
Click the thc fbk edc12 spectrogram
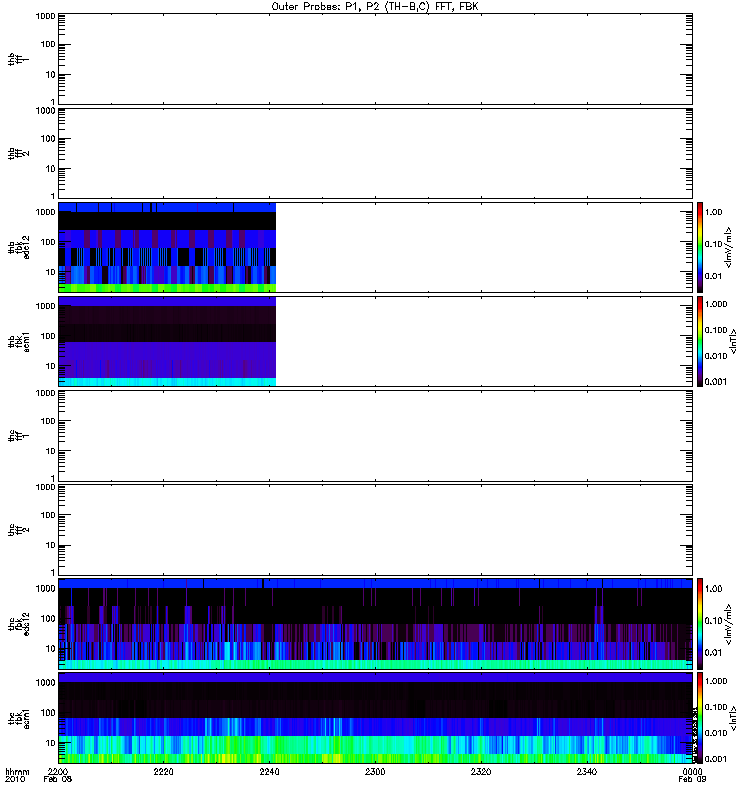375,623
